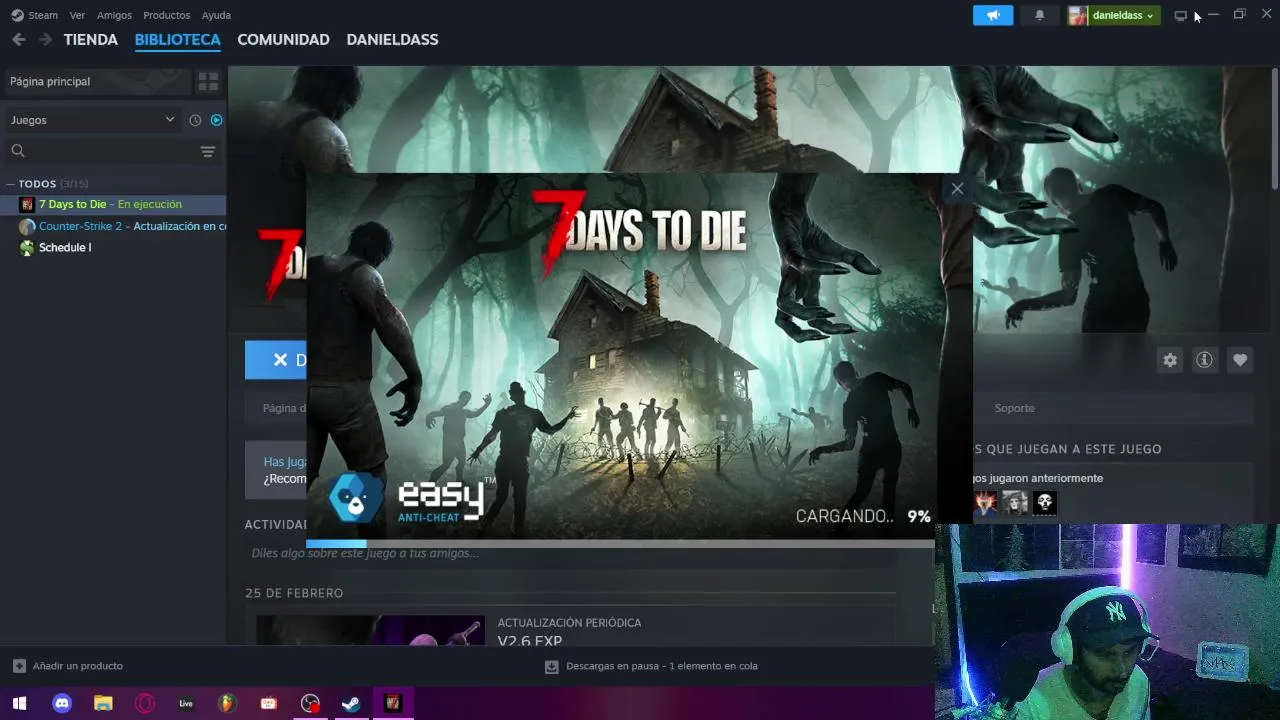Click the skull friend avatar thumbnail
Viewport: 1280px width, 720px height.
[x=1044, y=503]
